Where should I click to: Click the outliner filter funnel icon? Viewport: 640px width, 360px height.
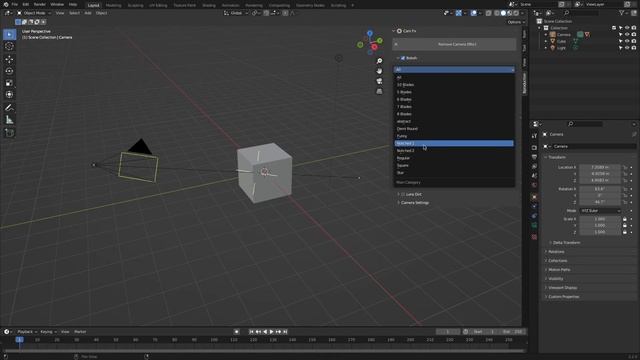coord(622,13)
